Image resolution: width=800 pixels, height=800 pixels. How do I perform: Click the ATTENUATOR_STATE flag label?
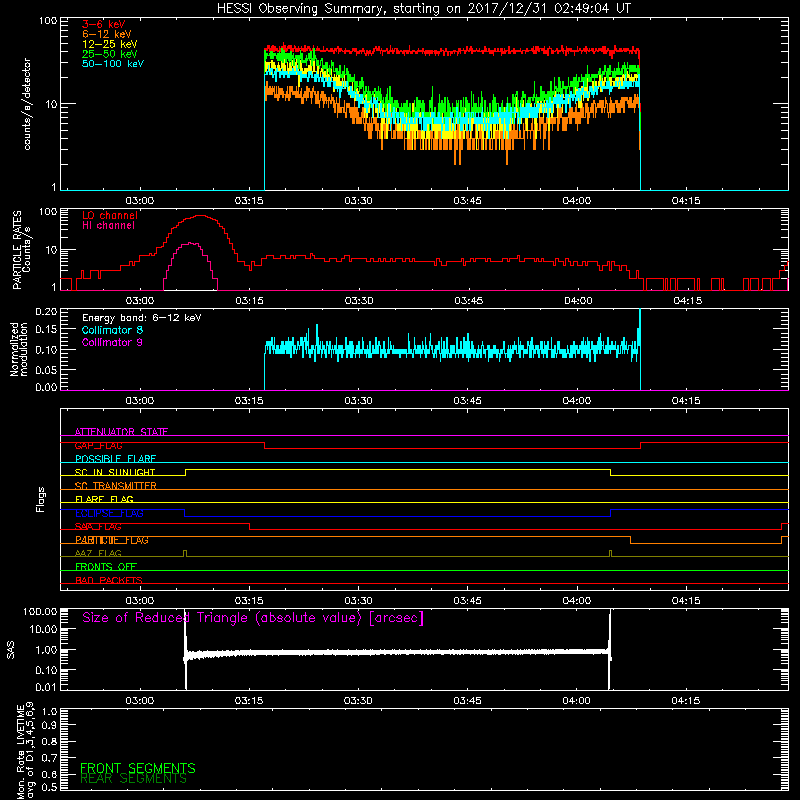point(121,432)
